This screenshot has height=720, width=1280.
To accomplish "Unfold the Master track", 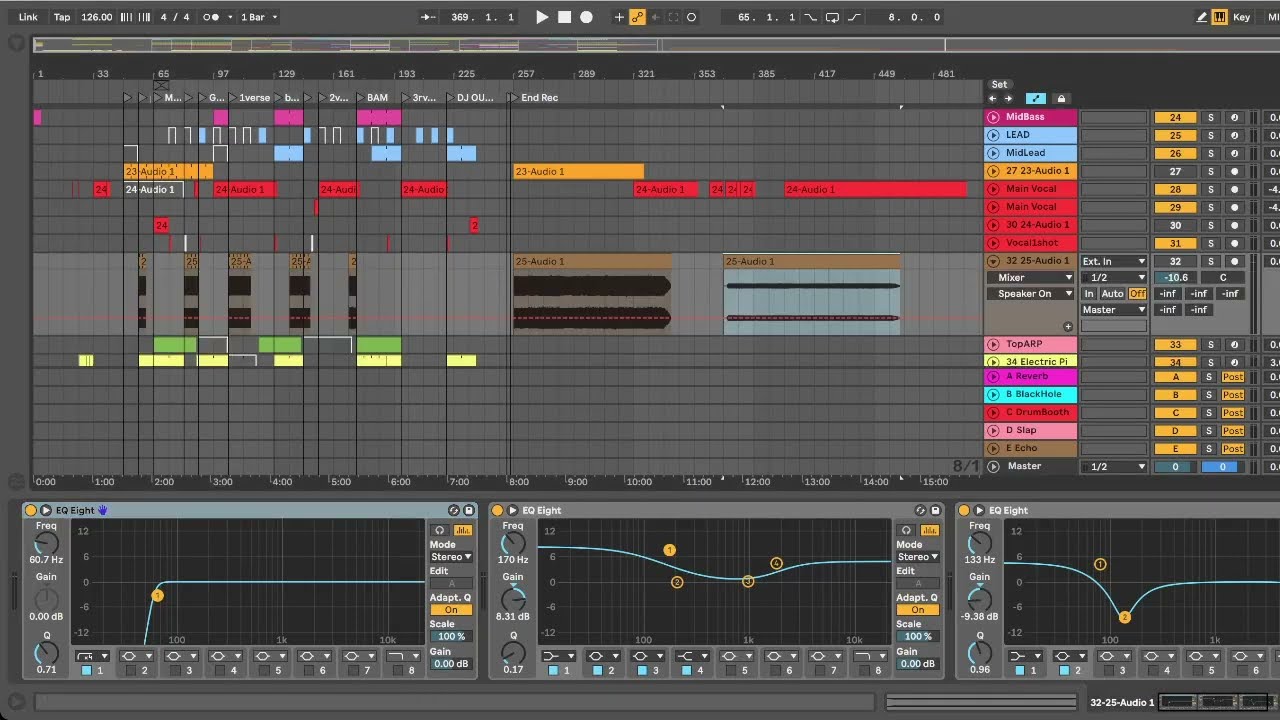I will click(x=993, y=466).
